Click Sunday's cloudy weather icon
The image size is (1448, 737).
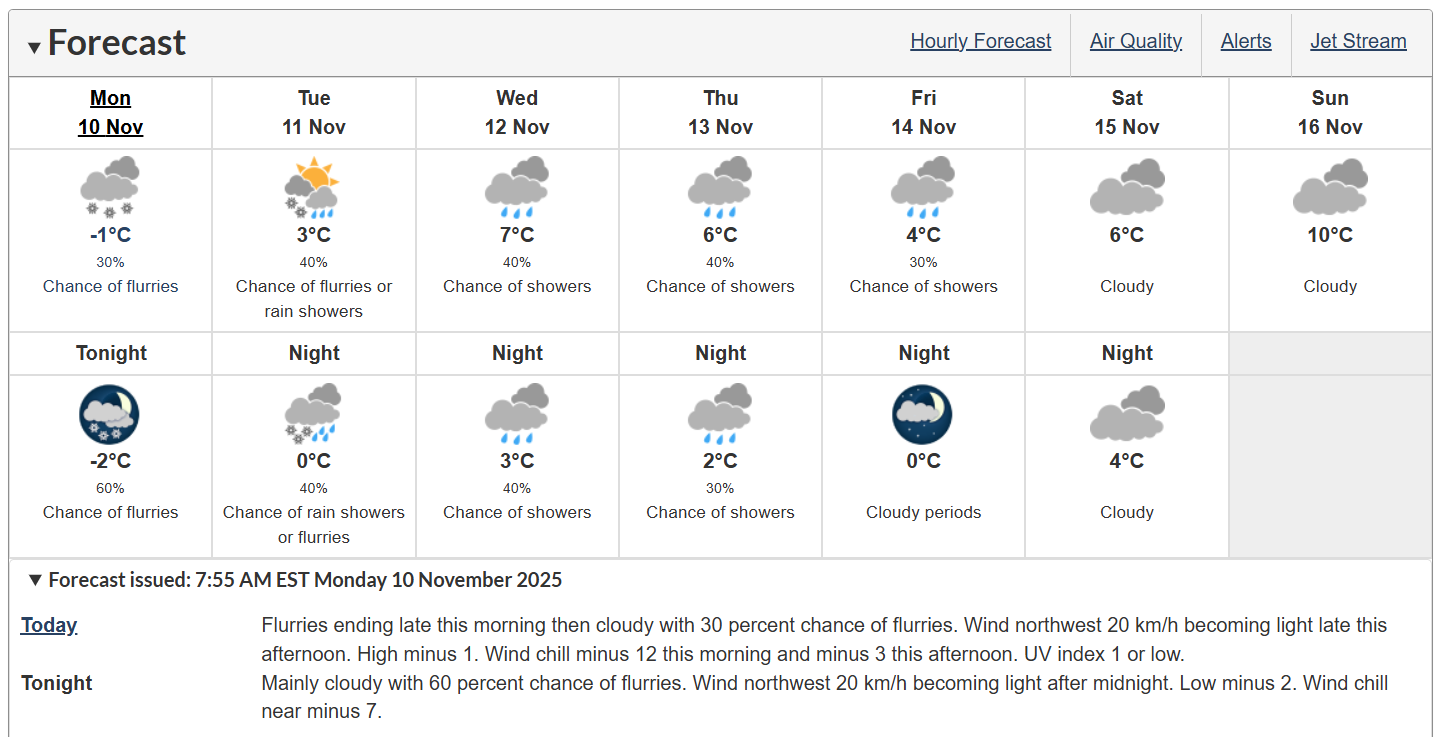(1330, 187)
